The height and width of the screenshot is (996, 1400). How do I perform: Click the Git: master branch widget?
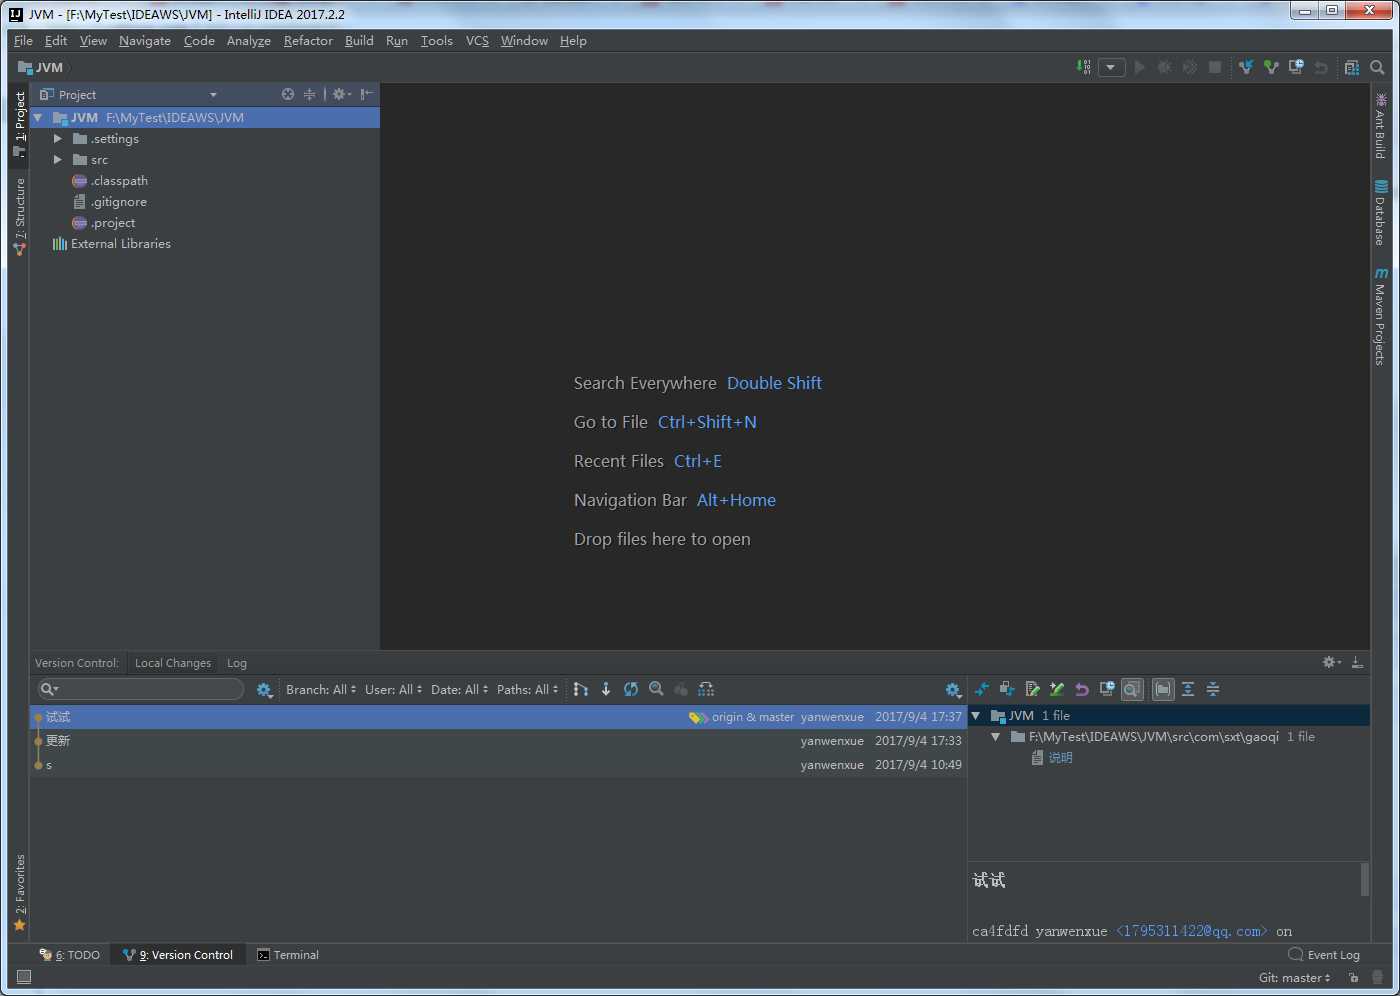click(x=1295, y=978)
